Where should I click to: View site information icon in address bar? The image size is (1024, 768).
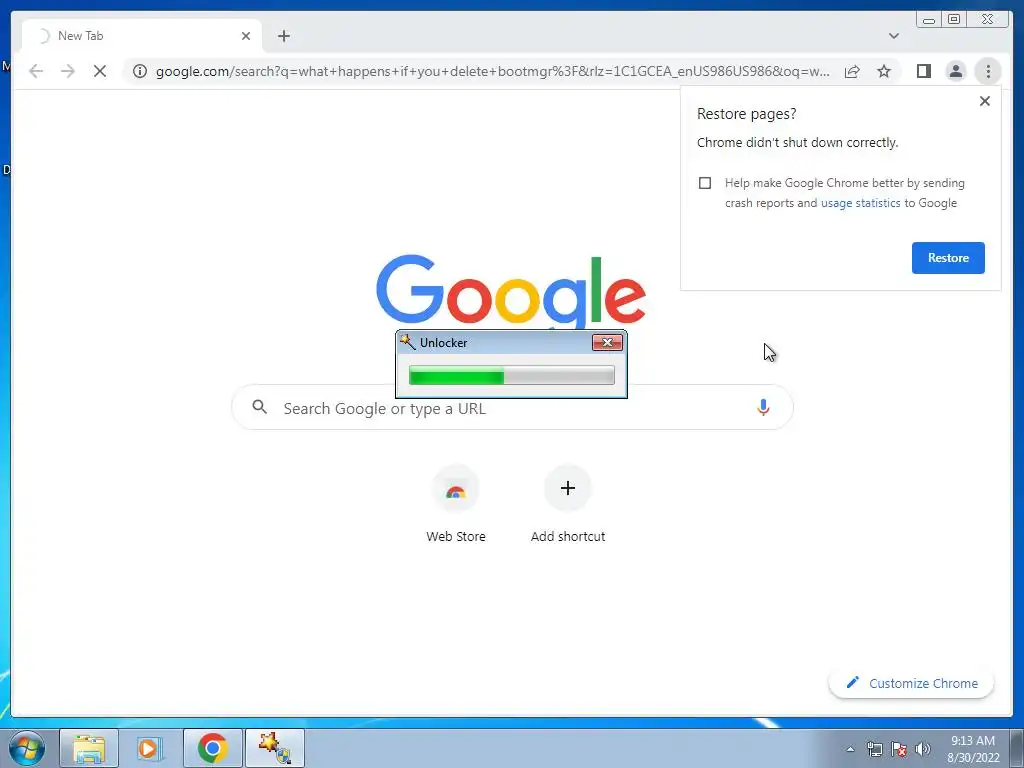[x=140, y=71]
